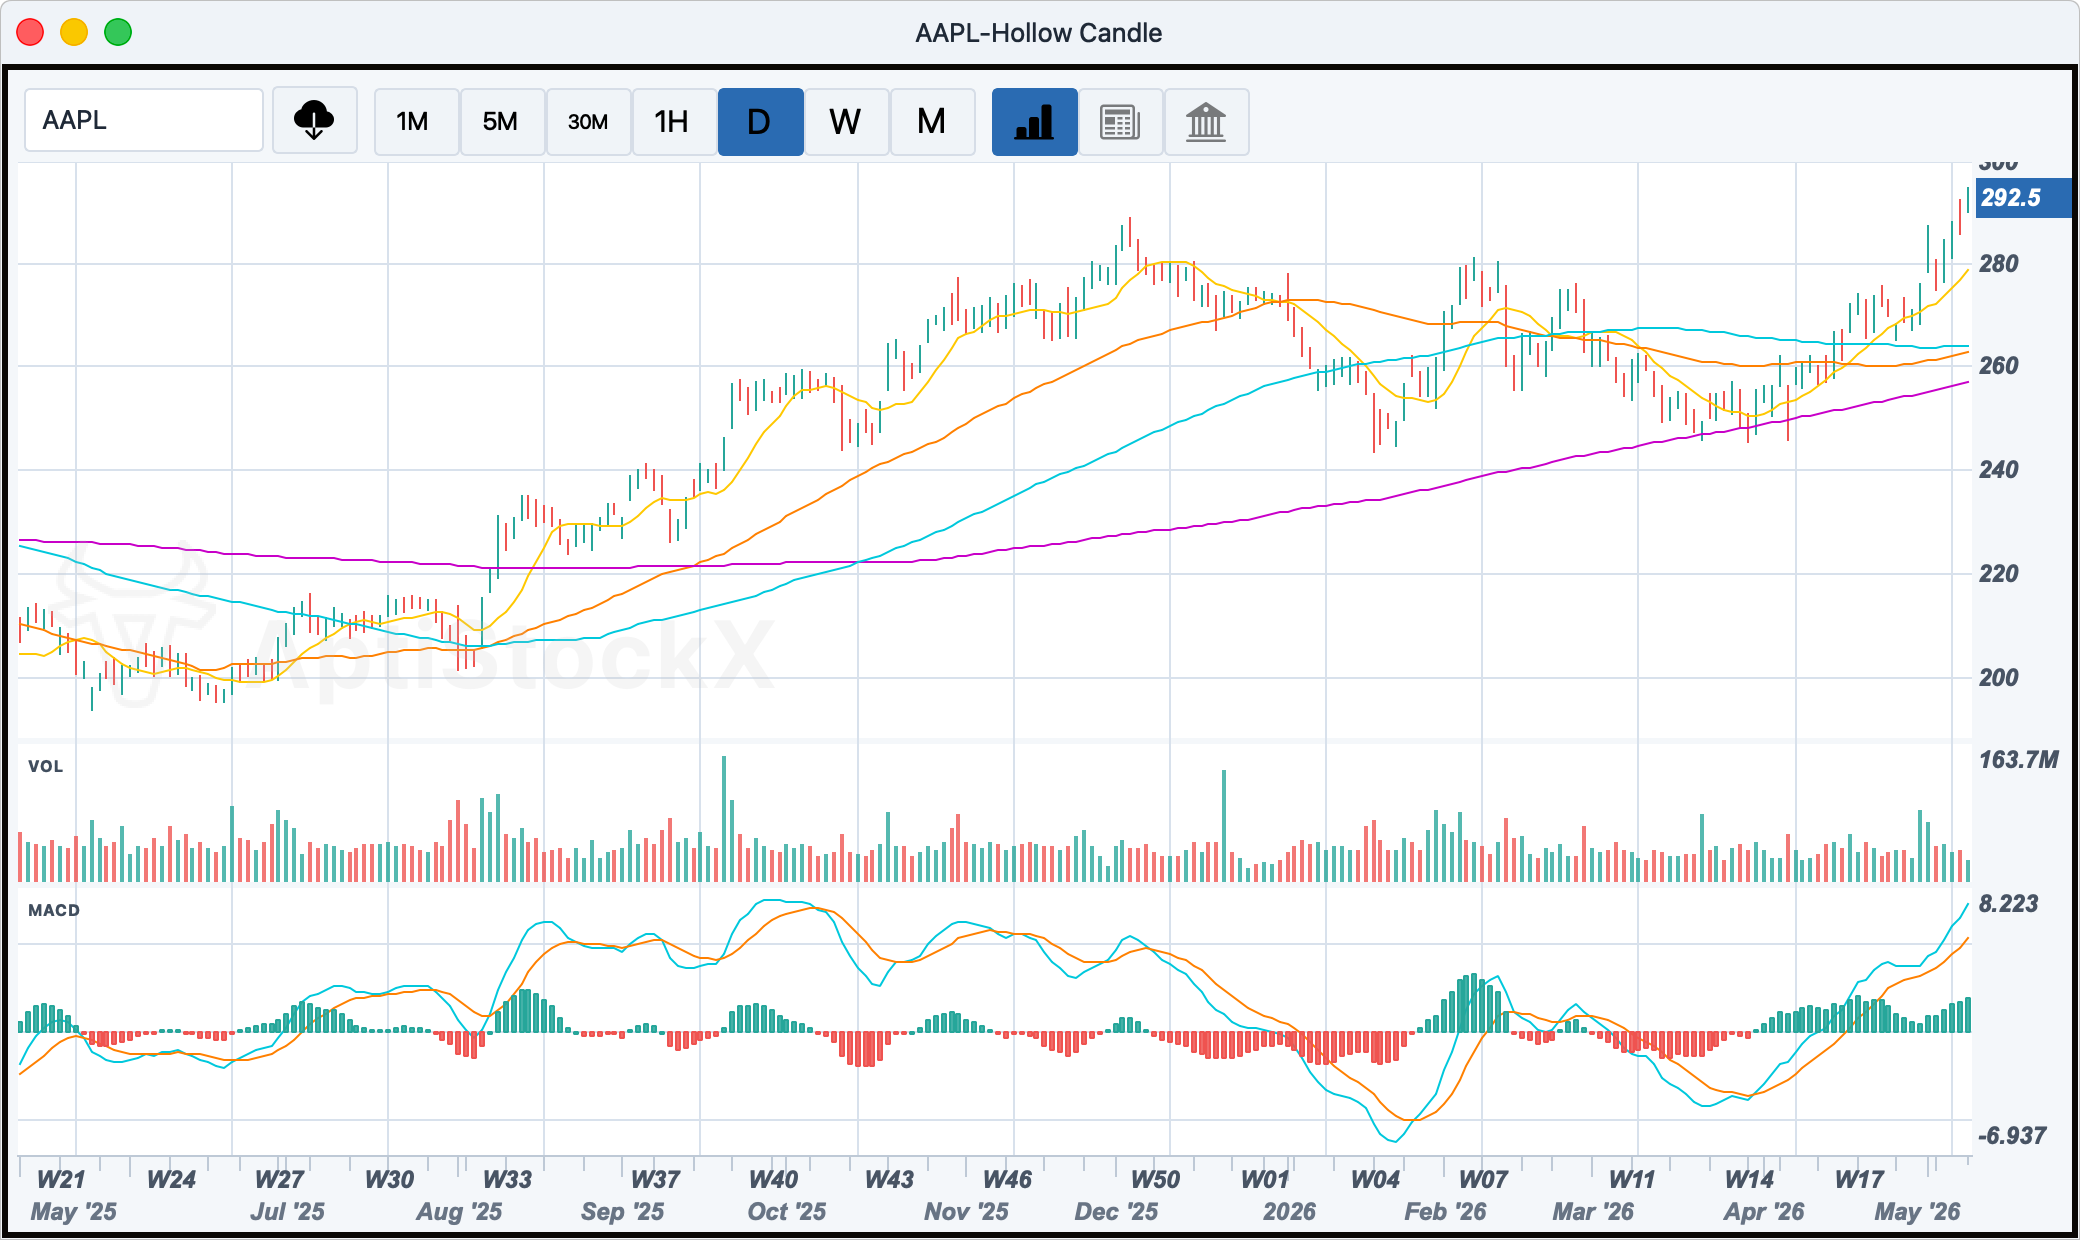The image size is (2080, 1240).
Task: Click the W30 time axis label
Action: click(x=389, y=1179)
